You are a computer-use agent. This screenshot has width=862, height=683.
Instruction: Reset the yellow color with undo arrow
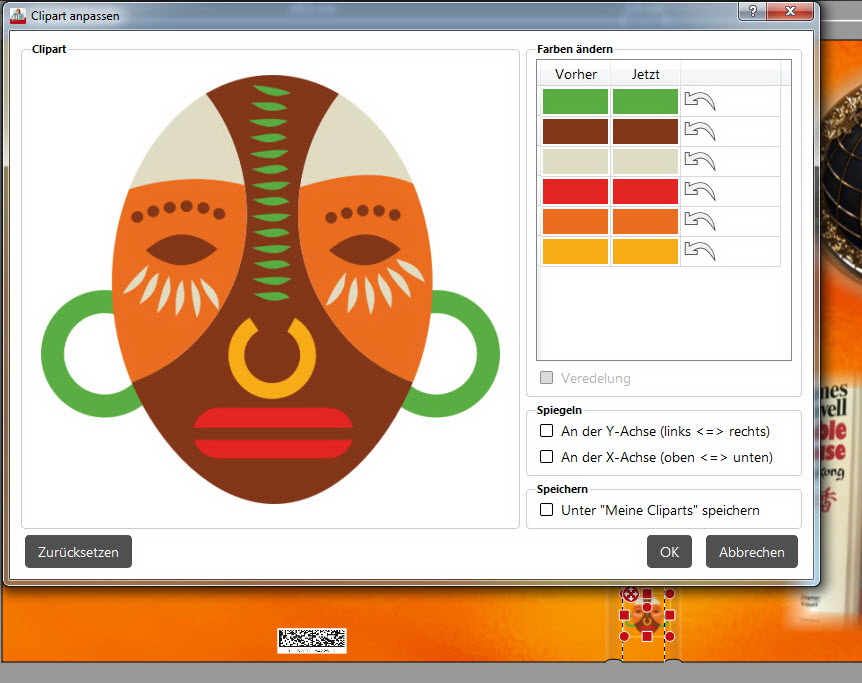click(700, 251)
